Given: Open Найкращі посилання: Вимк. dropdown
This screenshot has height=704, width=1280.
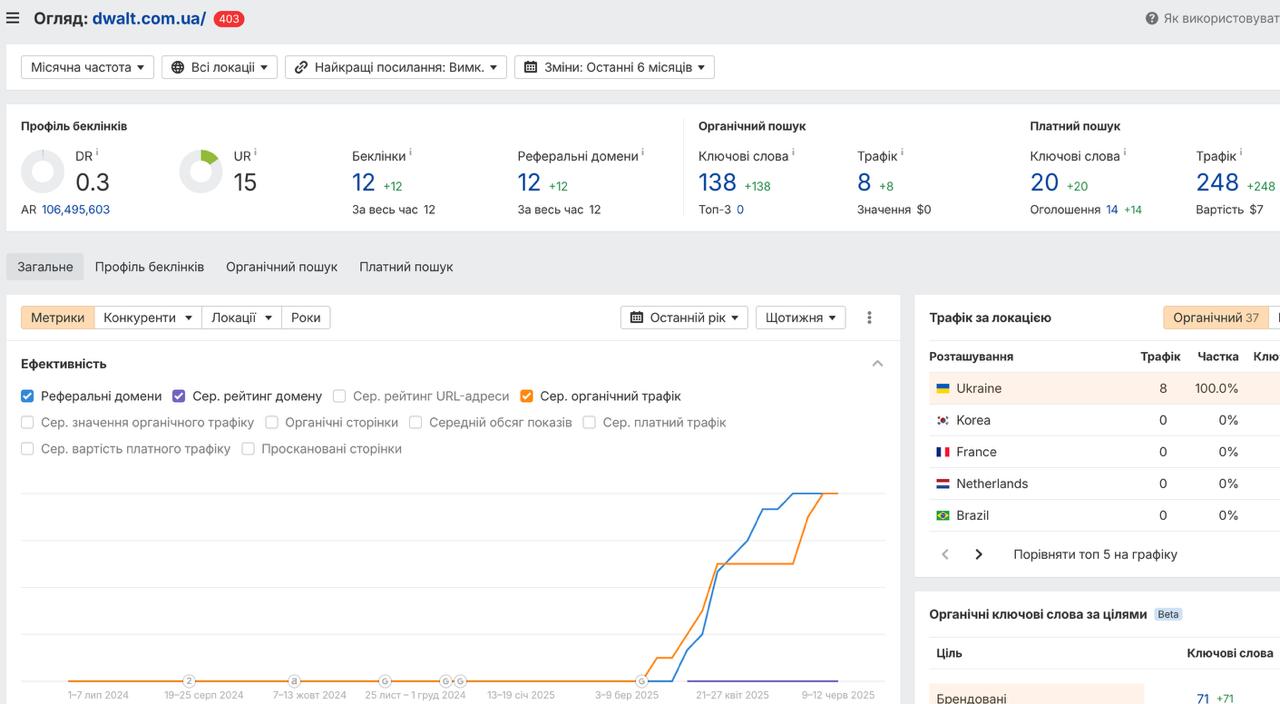Looking at the screenshot, I should (396, 67).
